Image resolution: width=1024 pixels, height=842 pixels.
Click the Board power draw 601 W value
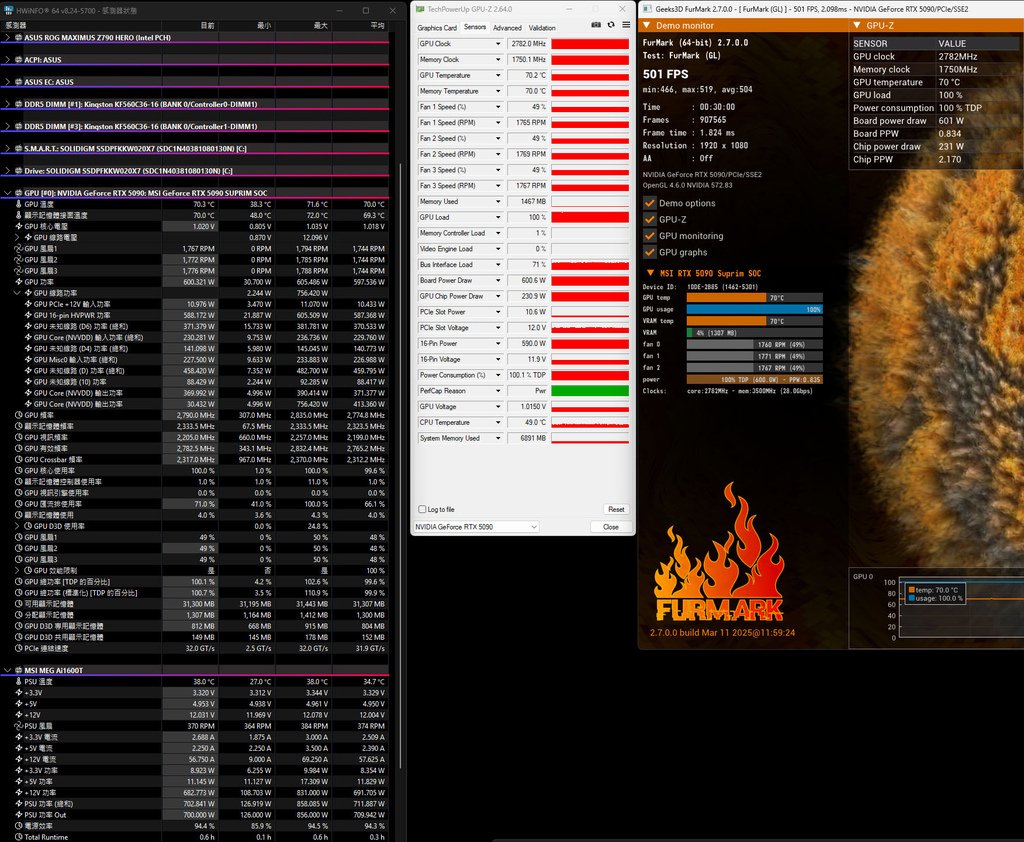tap(951, 121)
